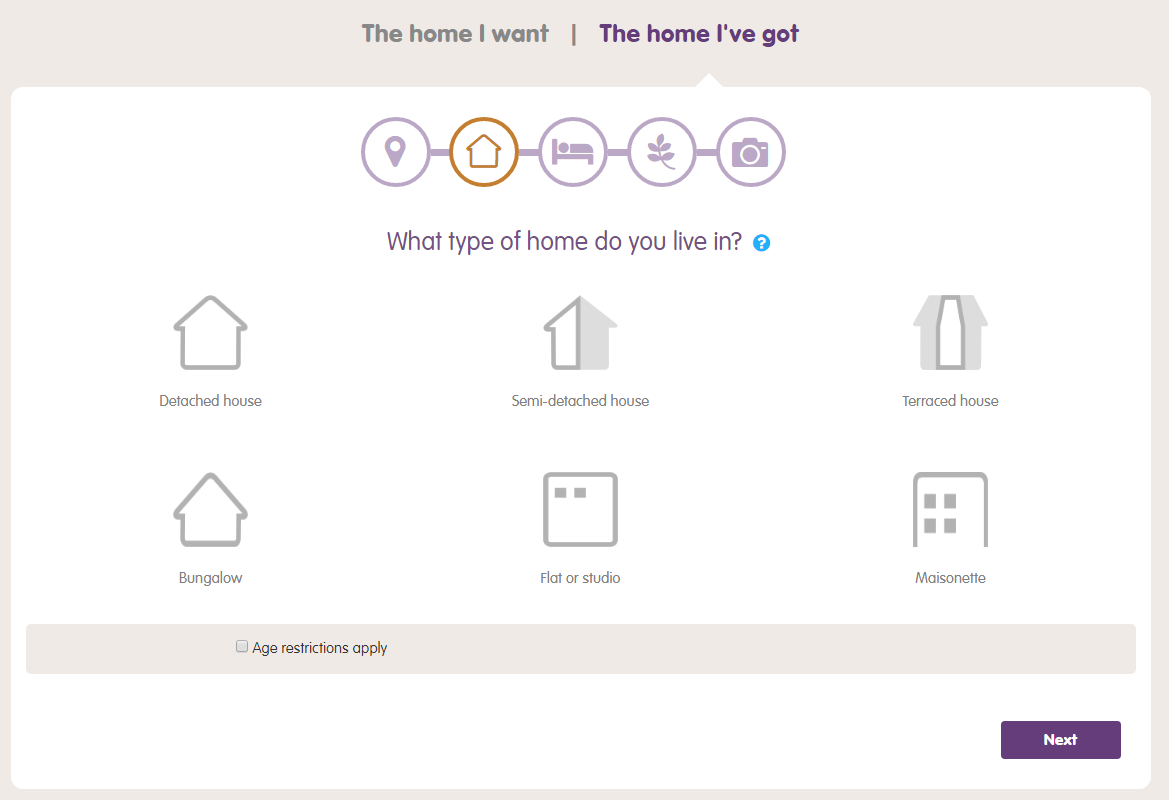1169x800 pixels.
Task: Jump to the camera photo step
Action: (x=750, y=152)
